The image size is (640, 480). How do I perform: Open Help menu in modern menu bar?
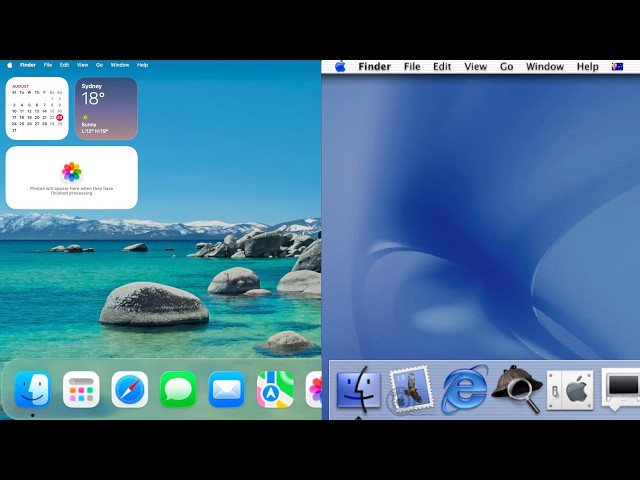tap(142, 65)
